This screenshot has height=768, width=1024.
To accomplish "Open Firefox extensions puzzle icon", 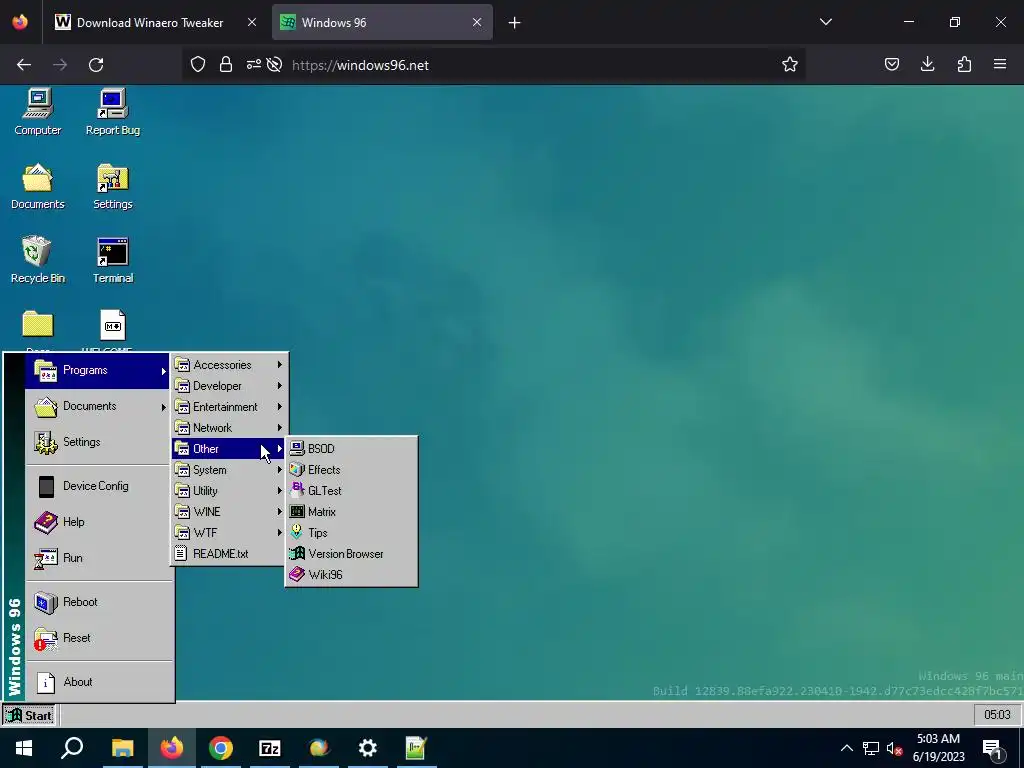I will click(x=964, y=64).
